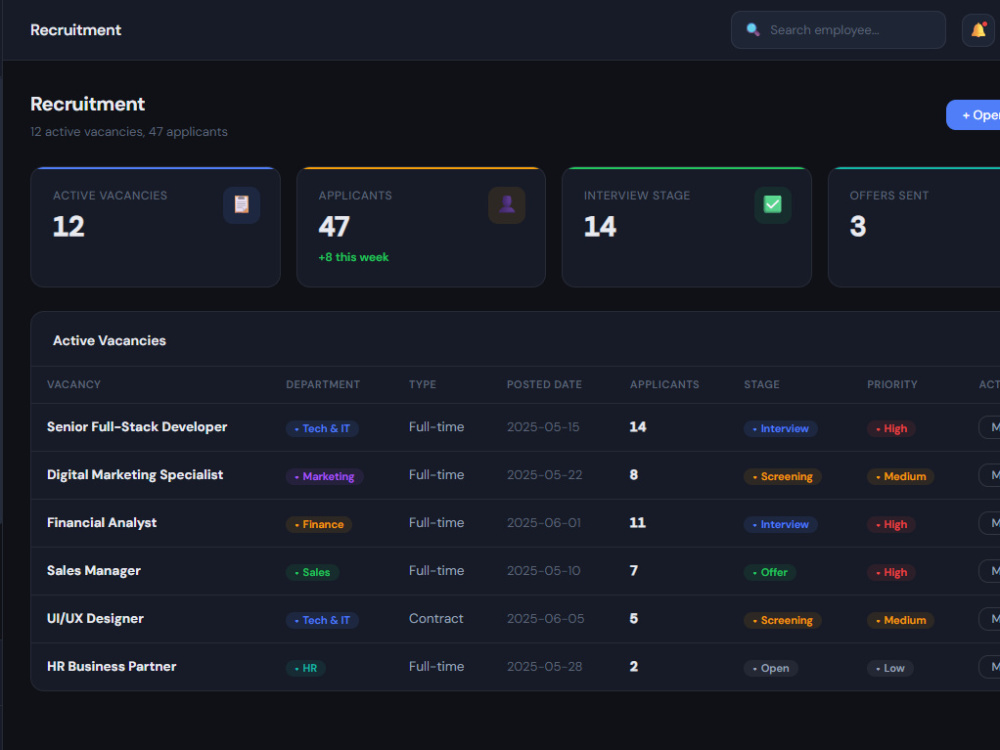Click the Priority column header
This screenshot has width=1000, height=750.
tap(892, 385)
